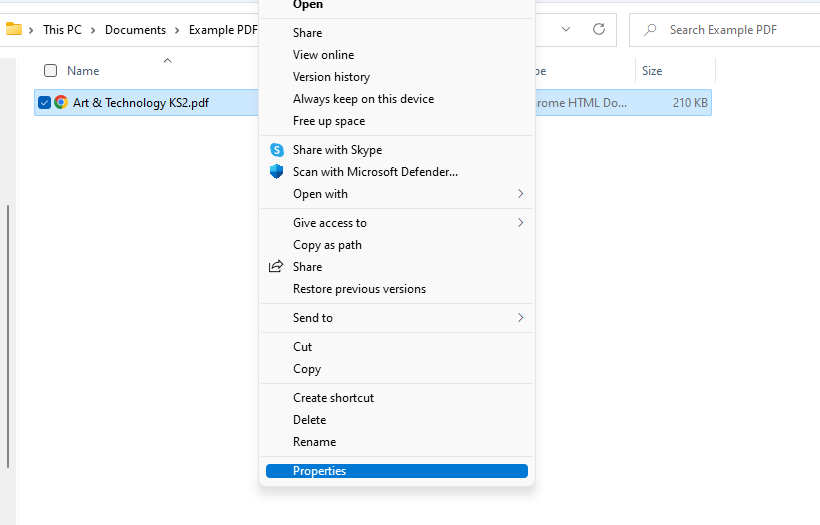820x525 pixels.
Task: Expand the Send to submenu arrow
Action: [x=520, y=318]
